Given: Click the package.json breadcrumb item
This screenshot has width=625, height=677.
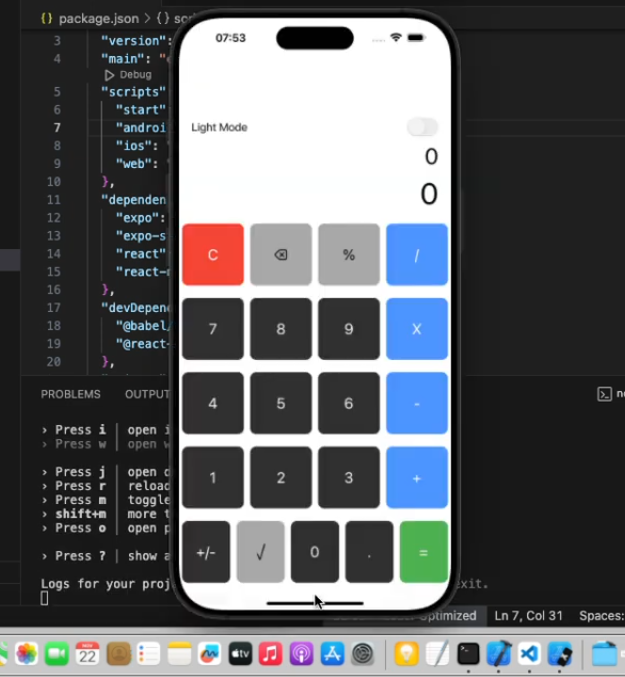Looking at the screenshot, I should [90, 18].
